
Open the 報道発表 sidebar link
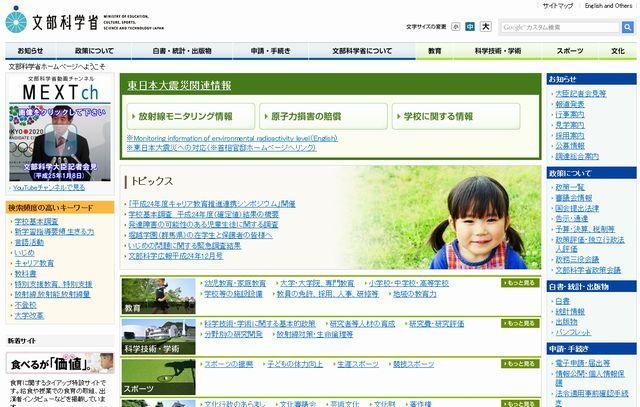pos(570,104)
